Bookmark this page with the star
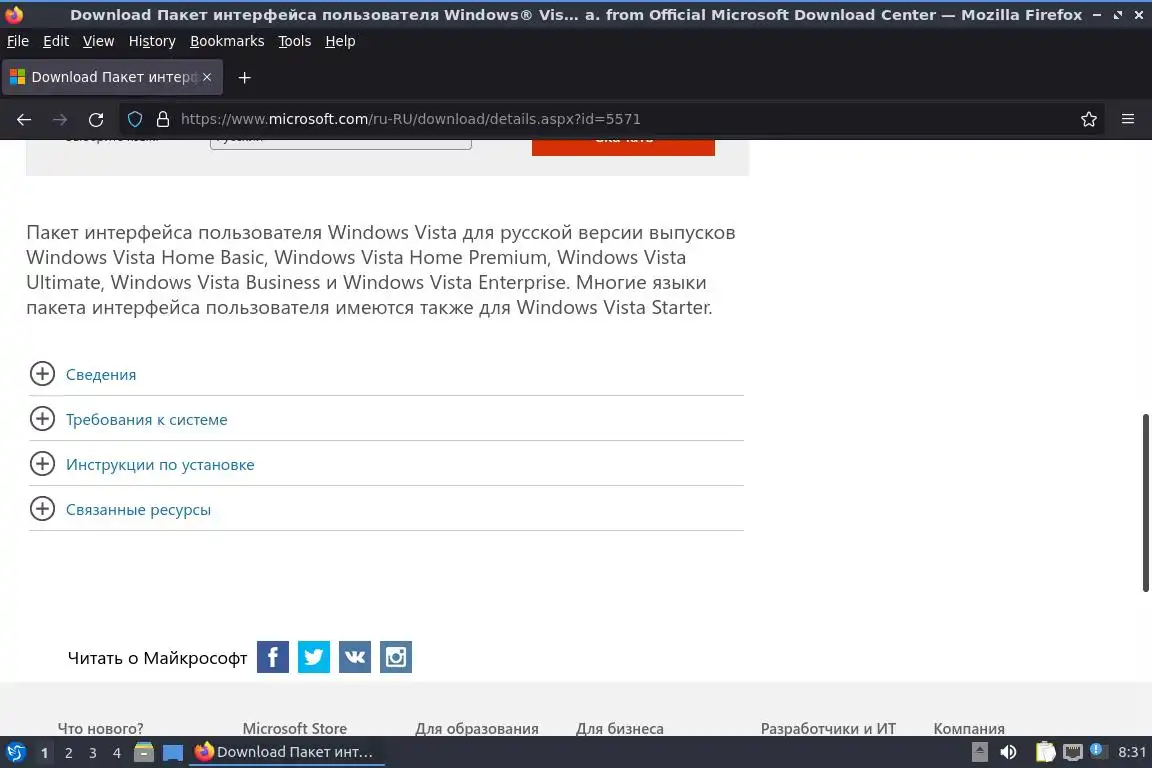1152x768 pixels. coord(1089,119)
